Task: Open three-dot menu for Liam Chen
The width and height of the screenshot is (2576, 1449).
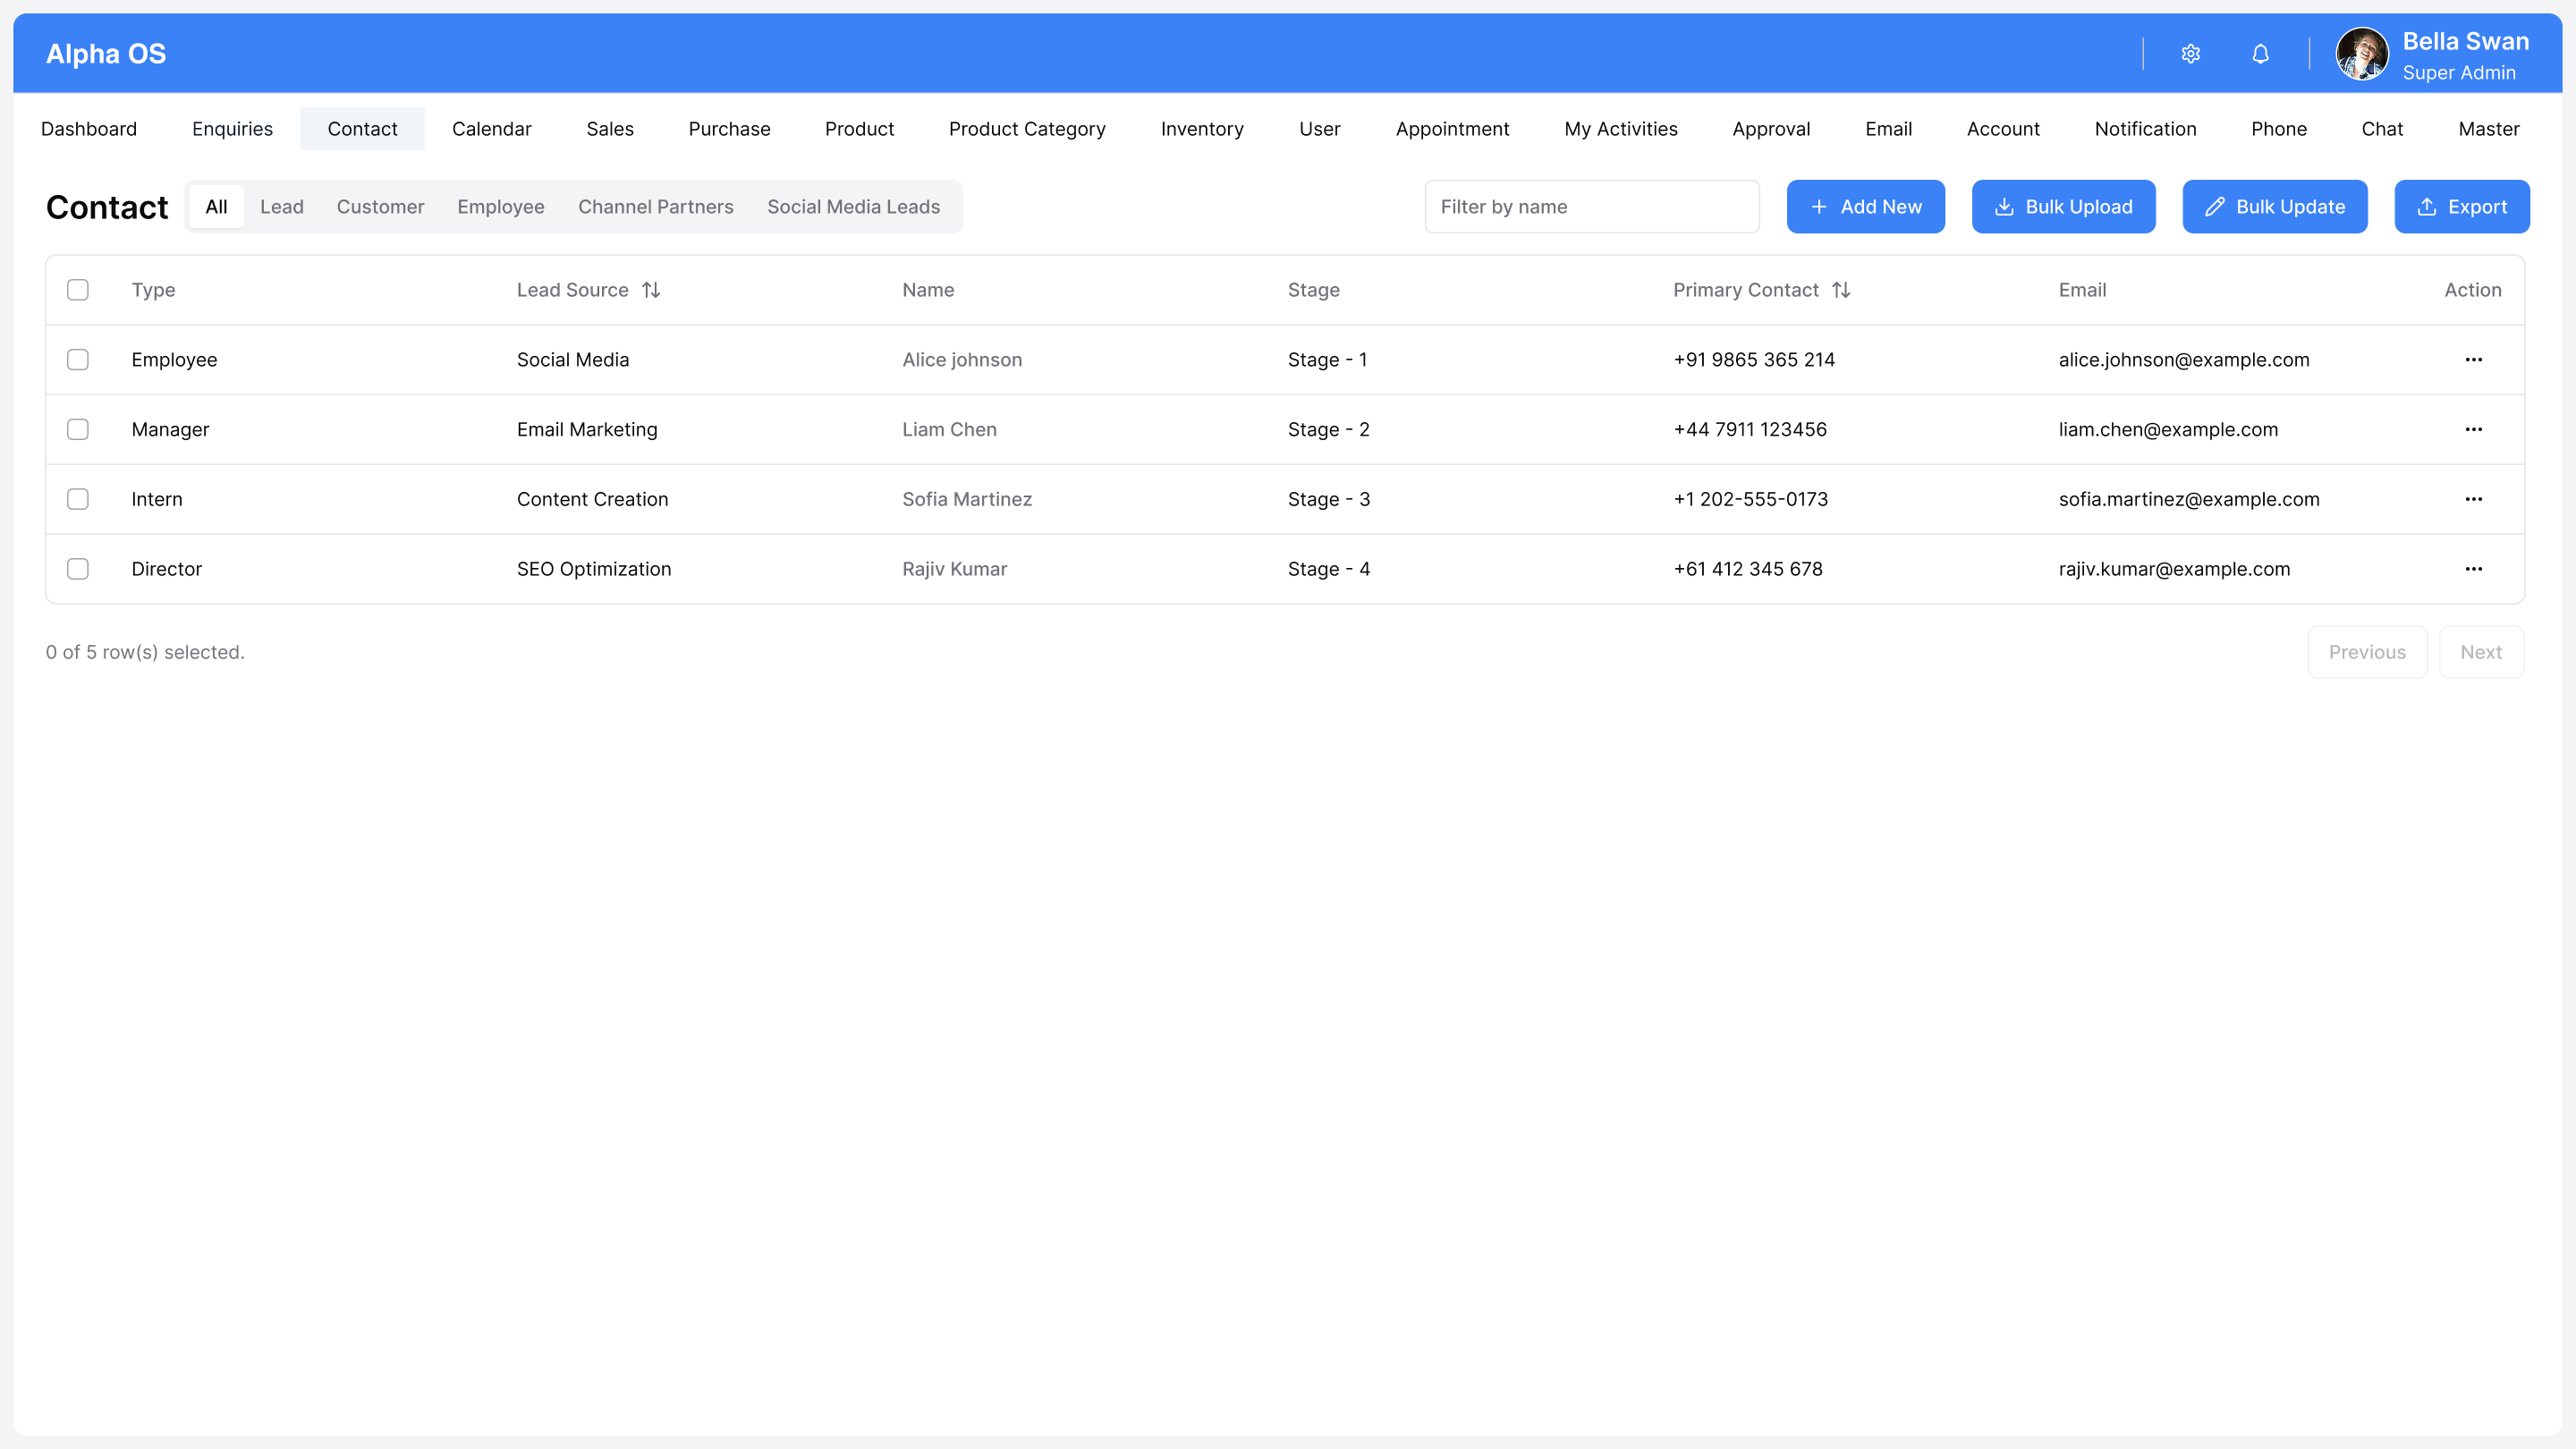Action: tap(2473, 430)
